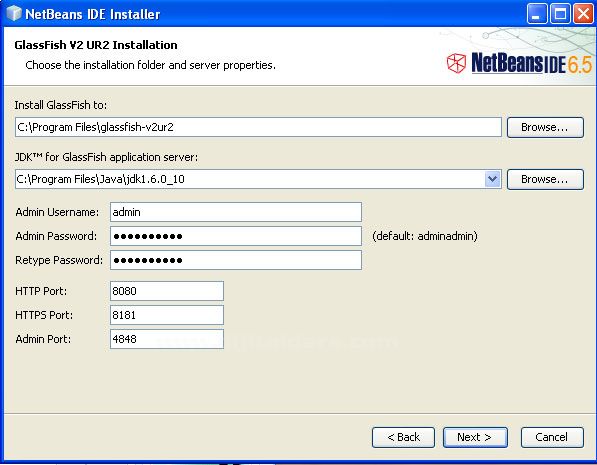Minimize the NetBeans IDE Installer window
The image size is (597, 465).
click(537, 14)
